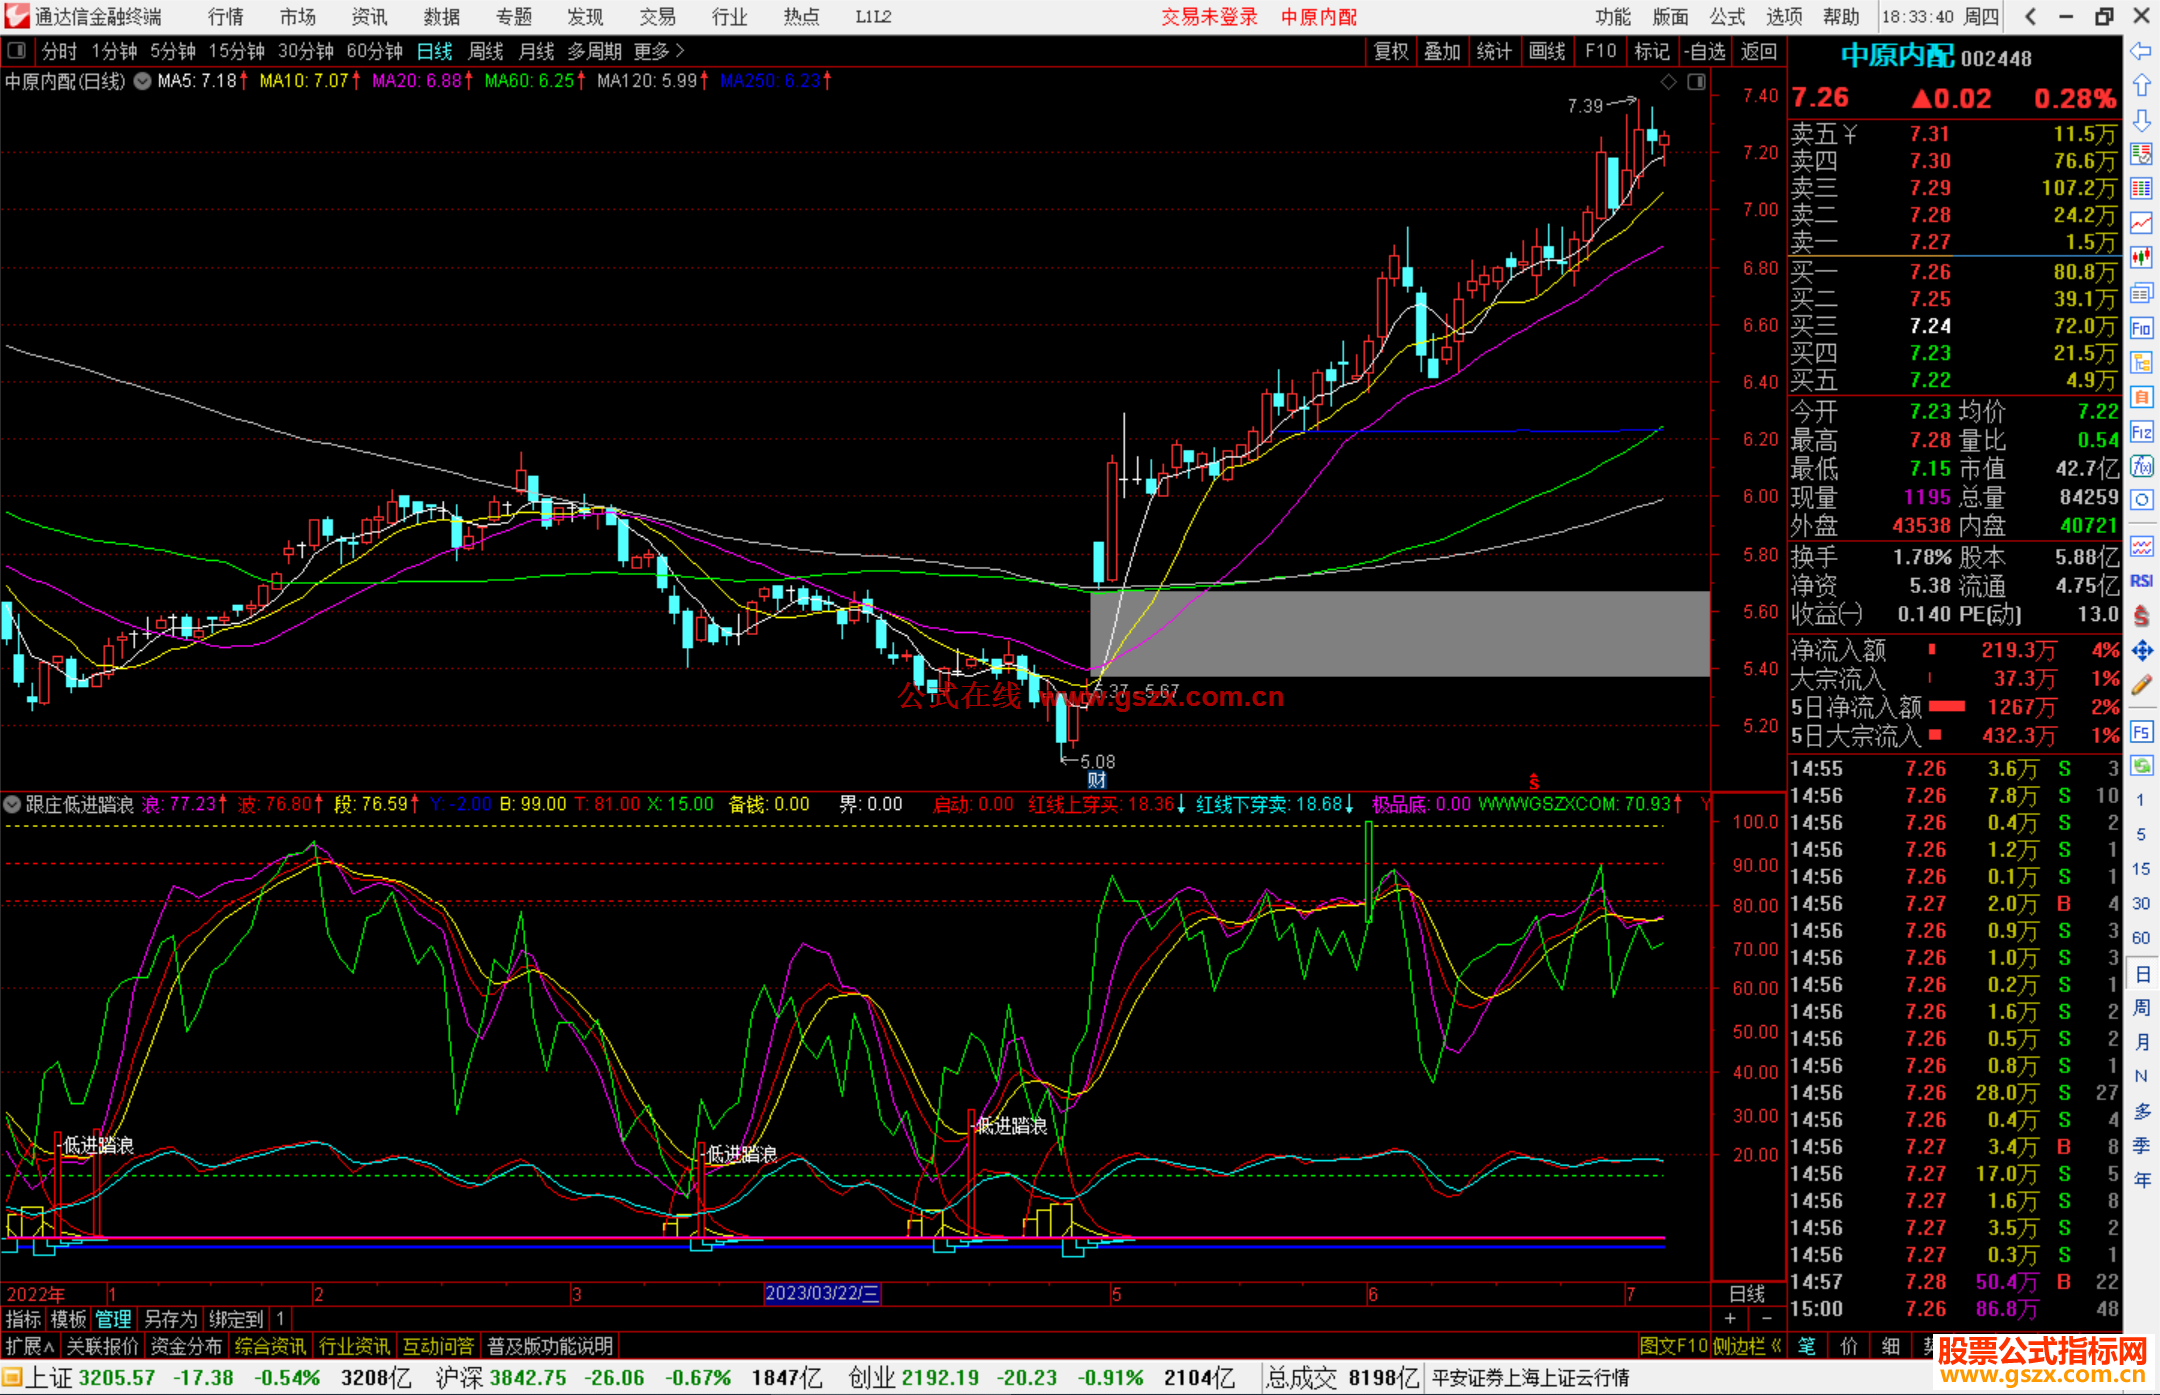Open the 公式 menu

[x=1726, y=17]
